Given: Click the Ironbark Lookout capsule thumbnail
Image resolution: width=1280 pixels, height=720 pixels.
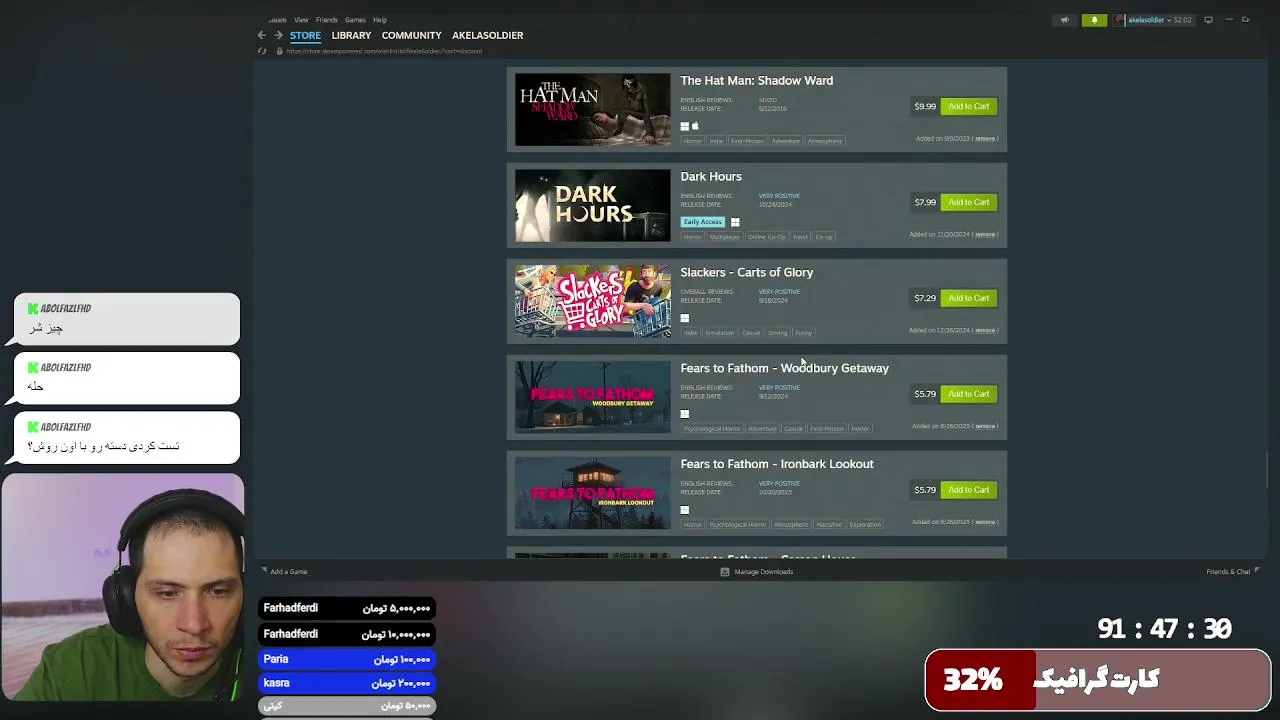Looking at the screenshot, I should click(593, 494).
